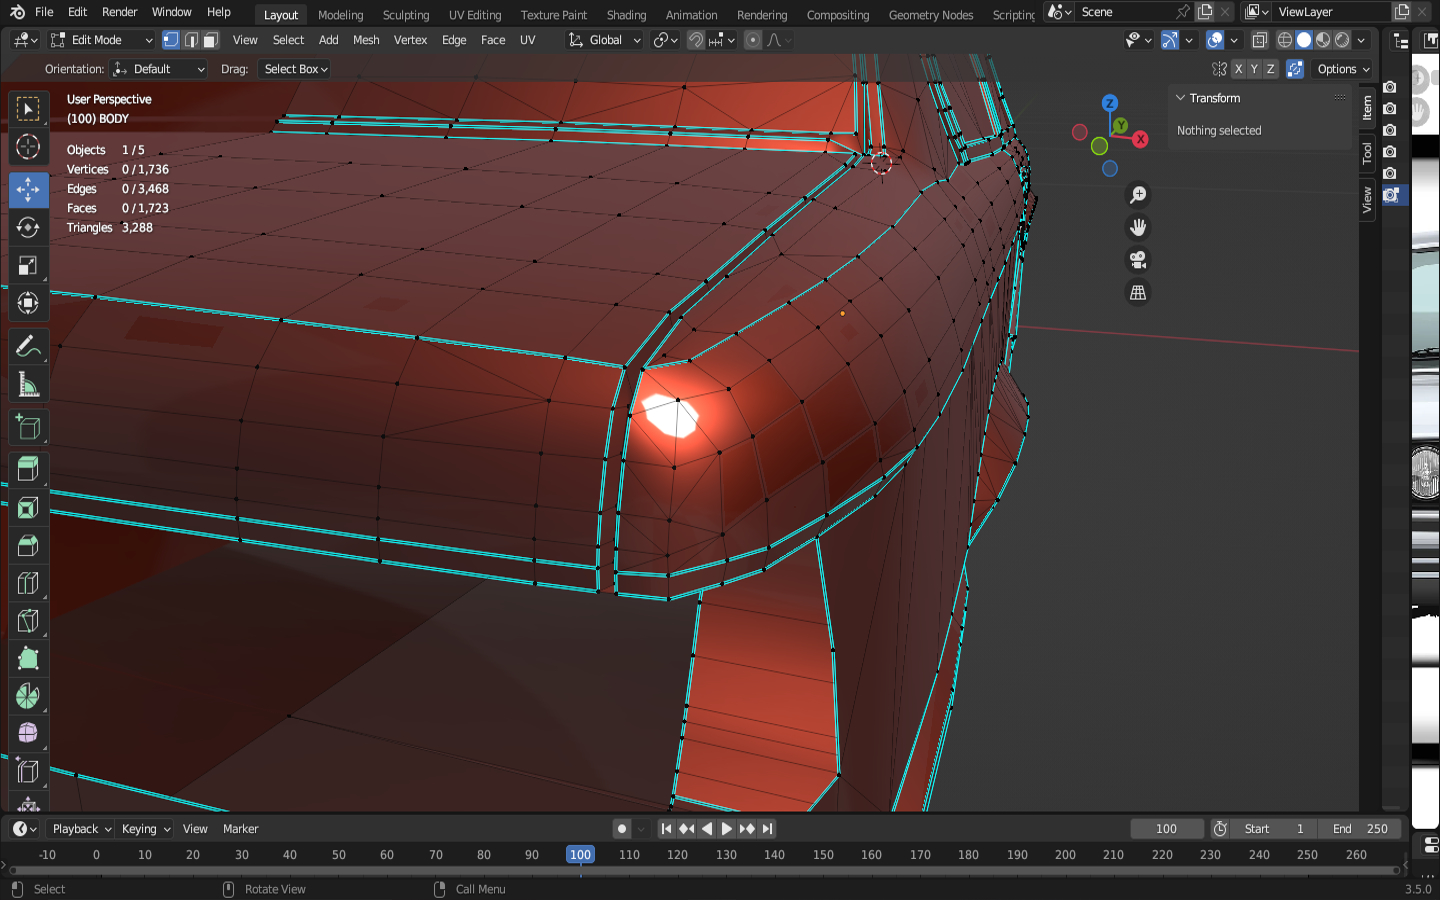
Task: Select the combined Transform tool
Action: (x=28, y=303)
